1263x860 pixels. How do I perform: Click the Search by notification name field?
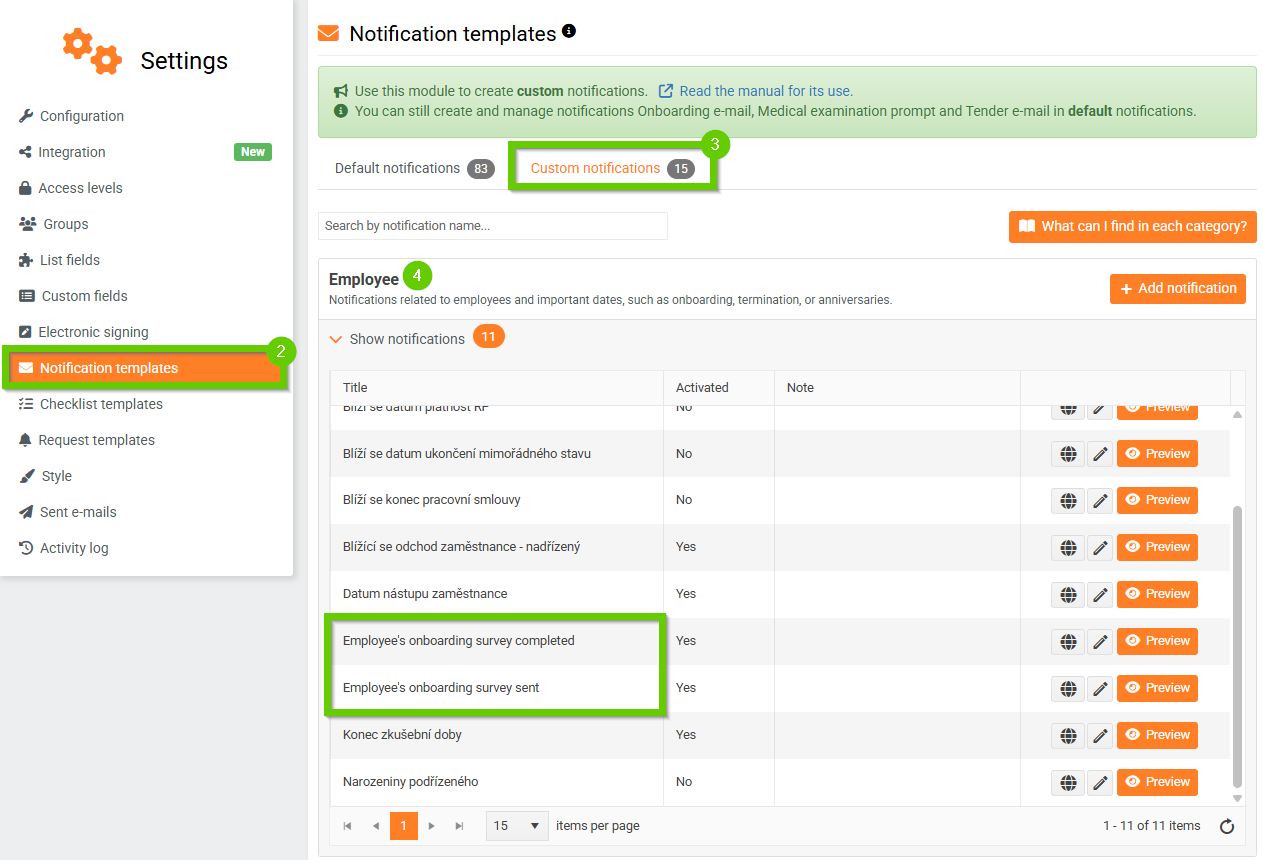tap(492, 226)
